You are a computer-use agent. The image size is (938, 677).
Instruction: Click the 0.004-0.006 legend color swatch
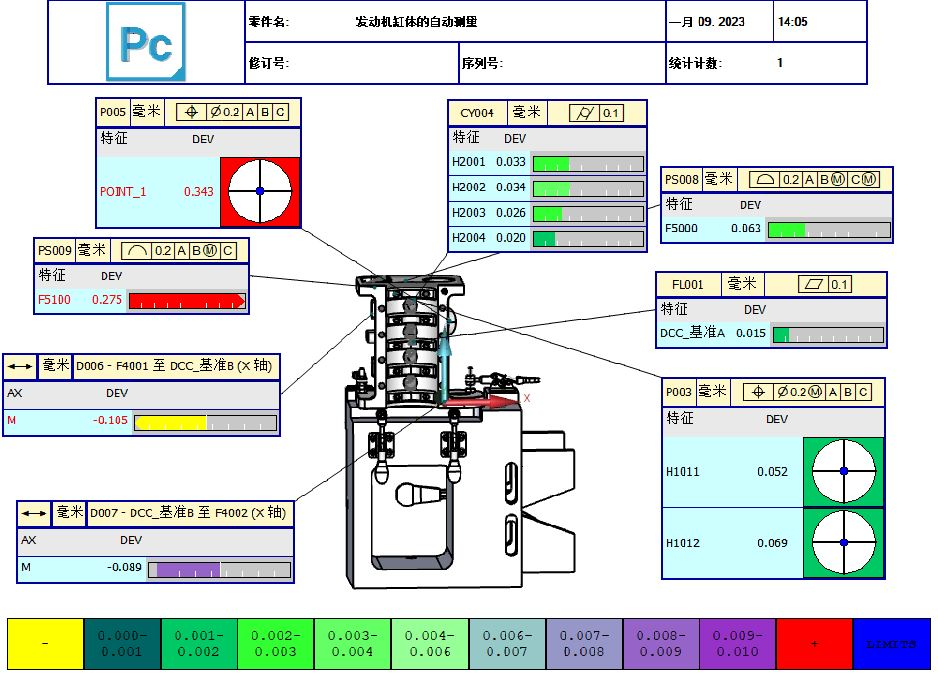tap(429, 644)
